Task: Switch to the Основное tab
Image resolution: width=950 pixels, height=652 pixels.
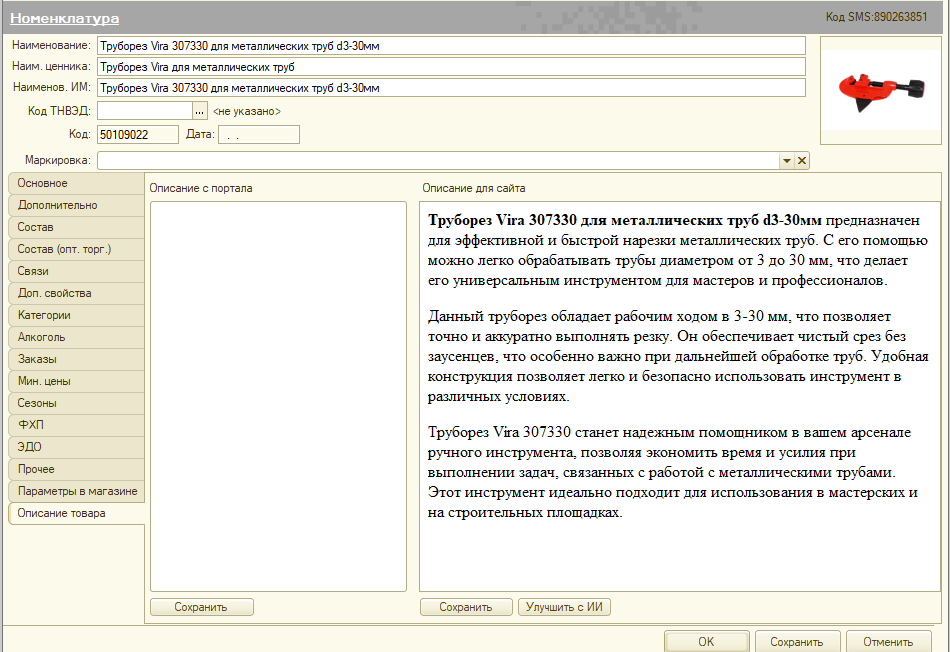Action: (76, 183)
